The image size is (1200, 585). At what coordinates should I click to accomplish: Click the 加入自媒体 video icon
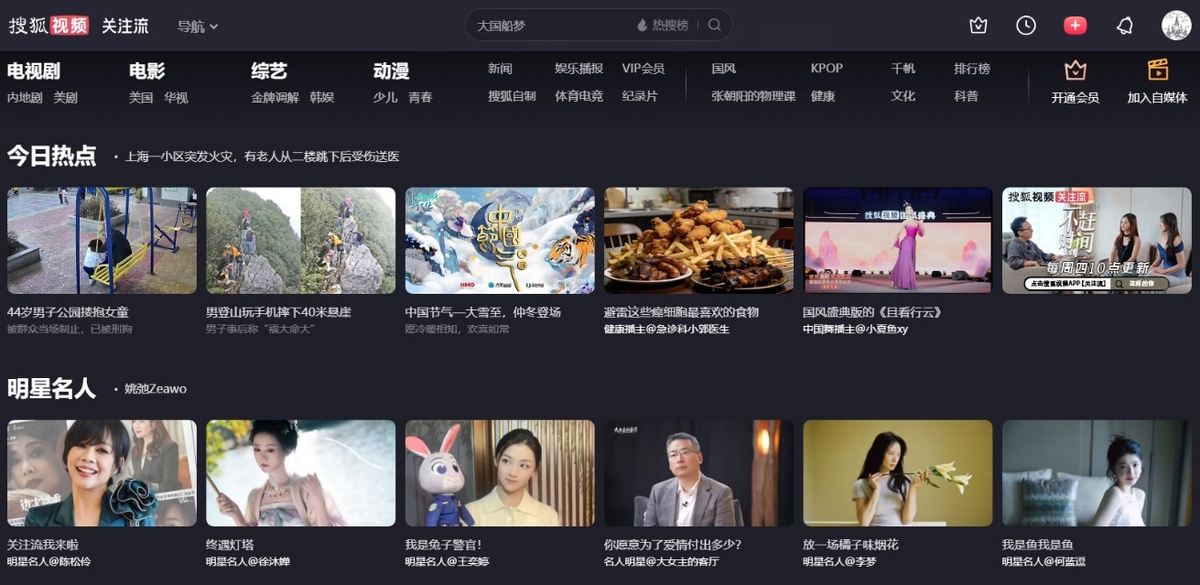click(1158, 70)
